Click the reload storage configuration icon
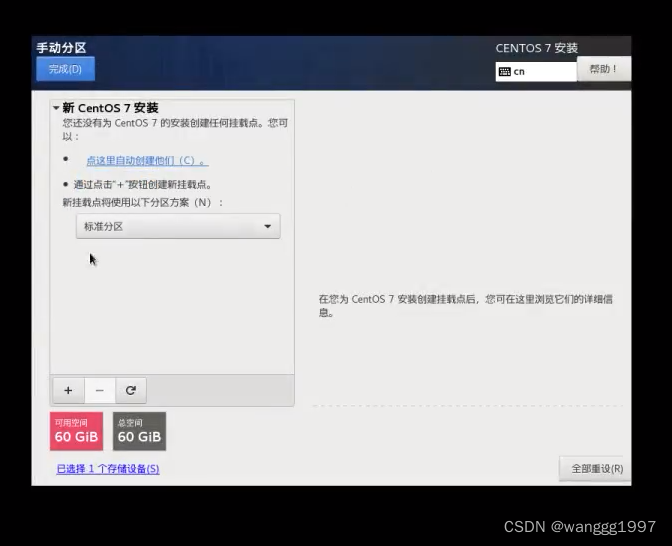This screenshot has width=672, height=546. [131, 390]
